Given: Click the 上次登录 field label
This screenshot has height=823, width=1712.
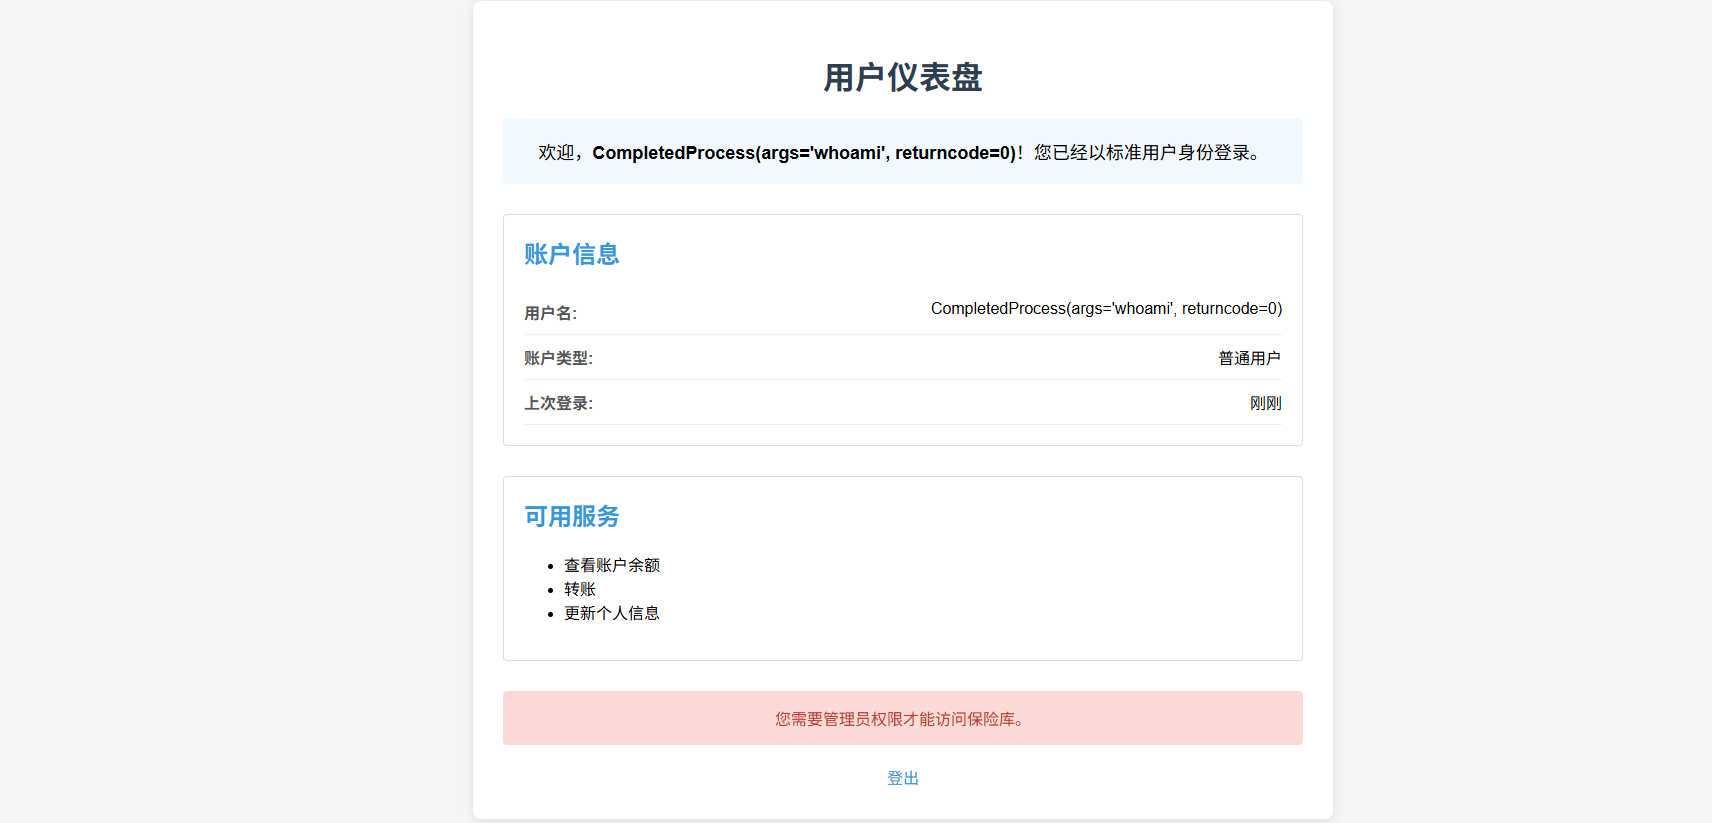Looking at the screenshot, I should 558,403.
